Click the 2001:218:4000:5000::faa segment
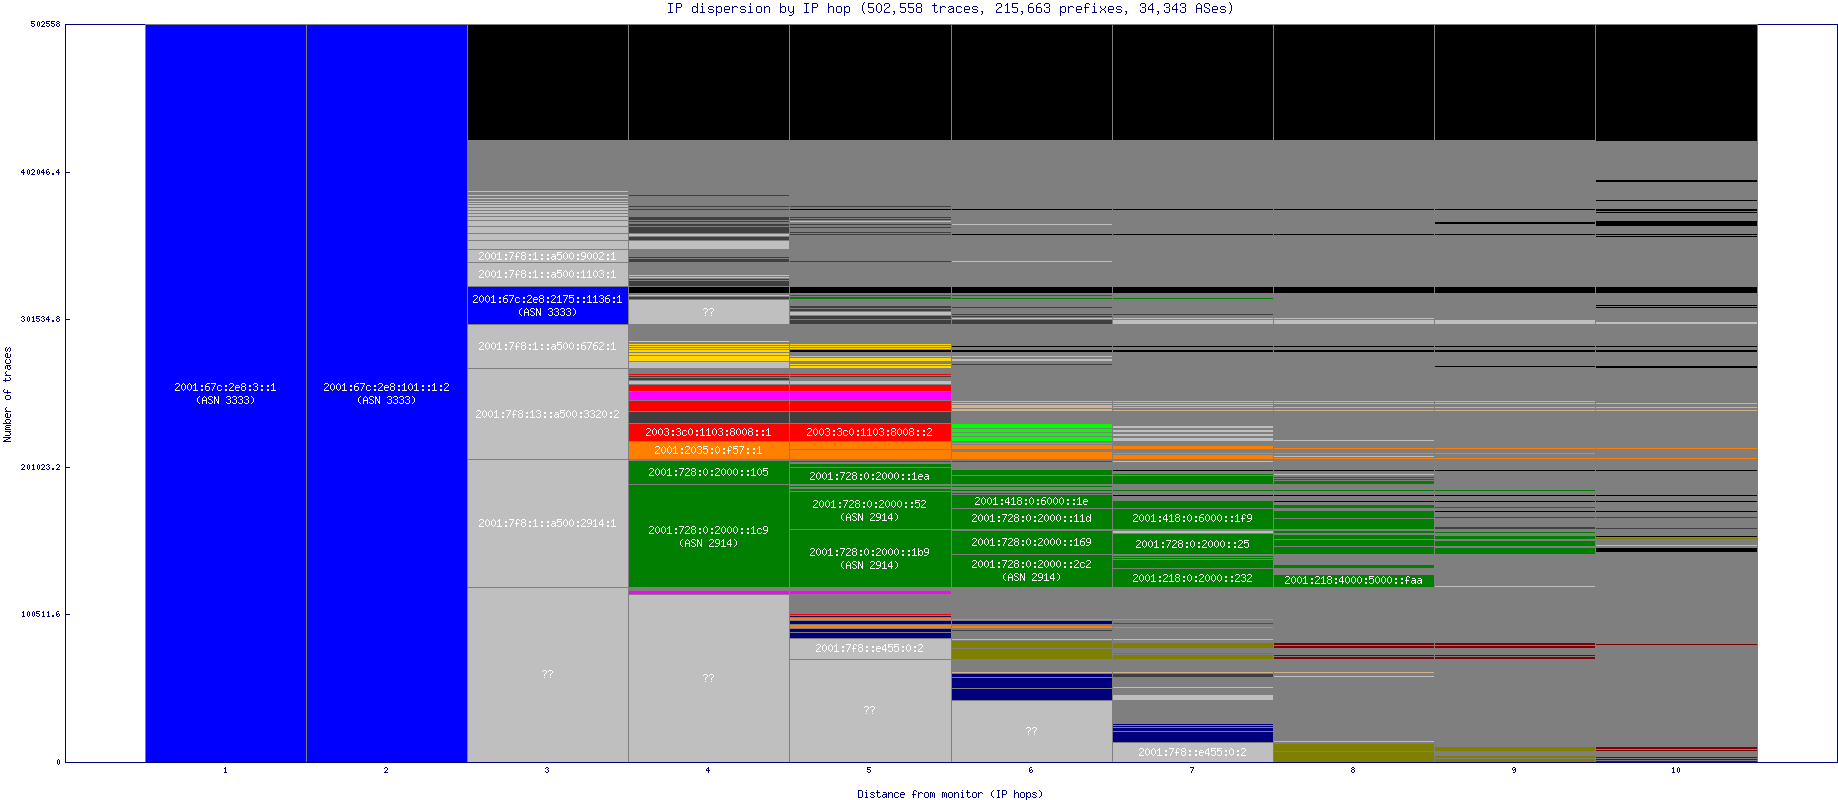This screenshot has height=800, width=1838. [x=1353, y=580]
